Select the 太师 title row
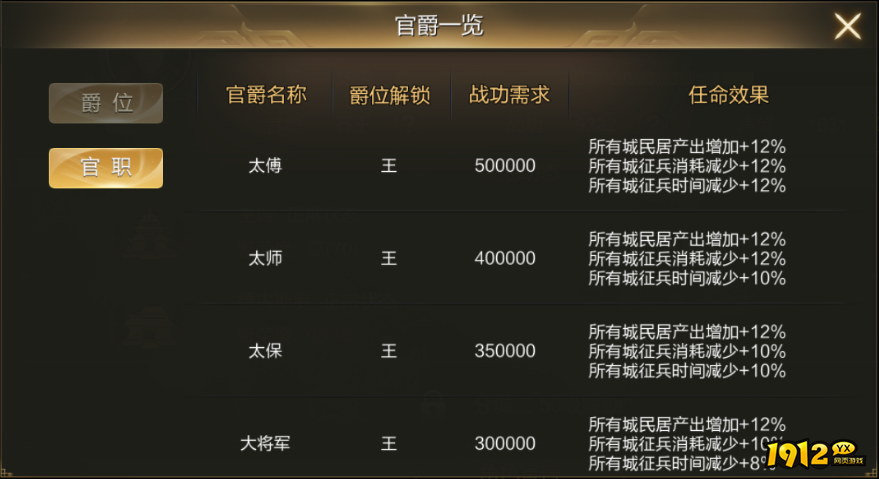The width and height of the screenshot is (879, 479). coord(265,258)
